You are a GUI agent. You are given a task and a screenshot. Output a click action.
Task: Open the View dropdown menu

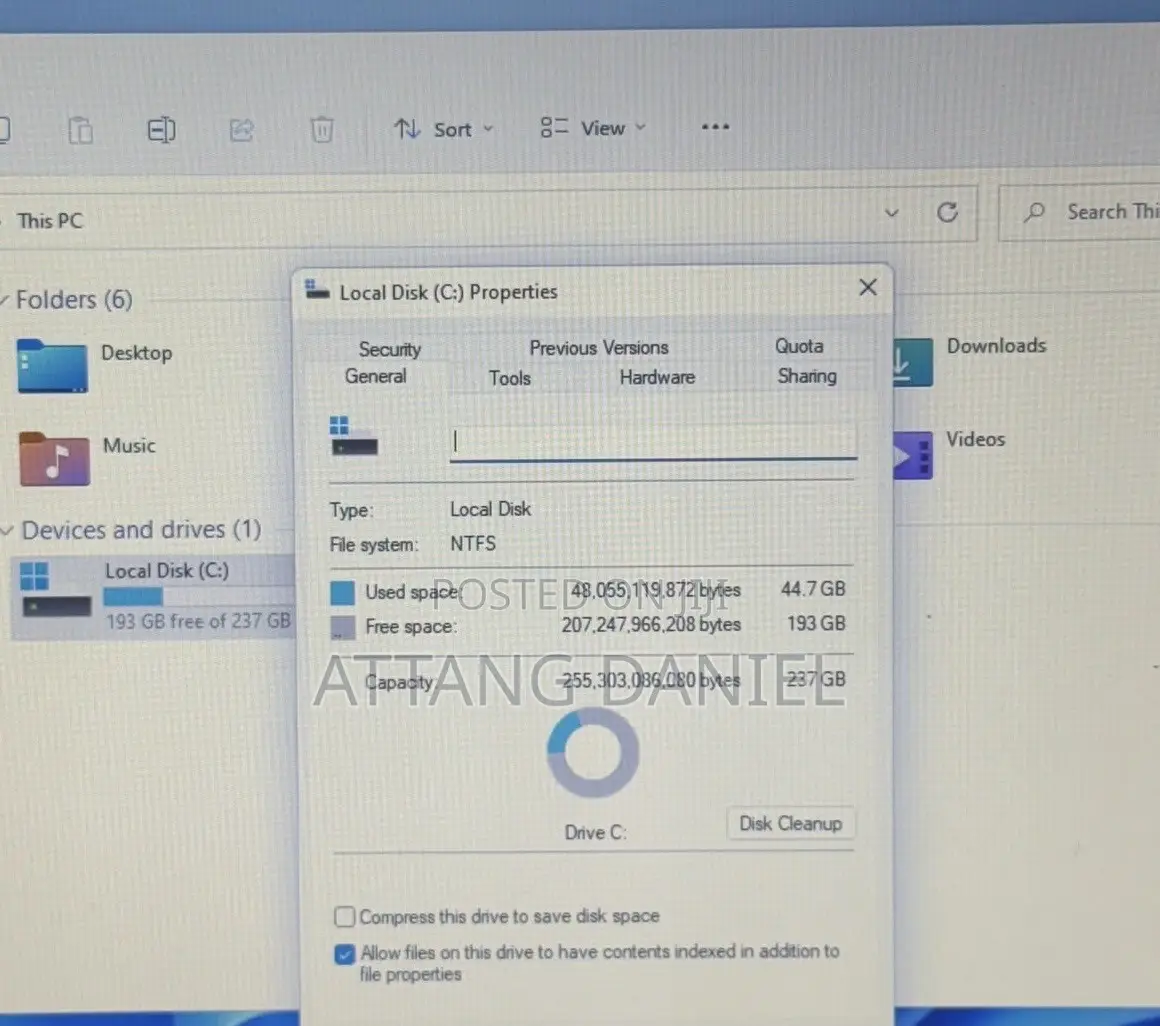coord(593,128)
